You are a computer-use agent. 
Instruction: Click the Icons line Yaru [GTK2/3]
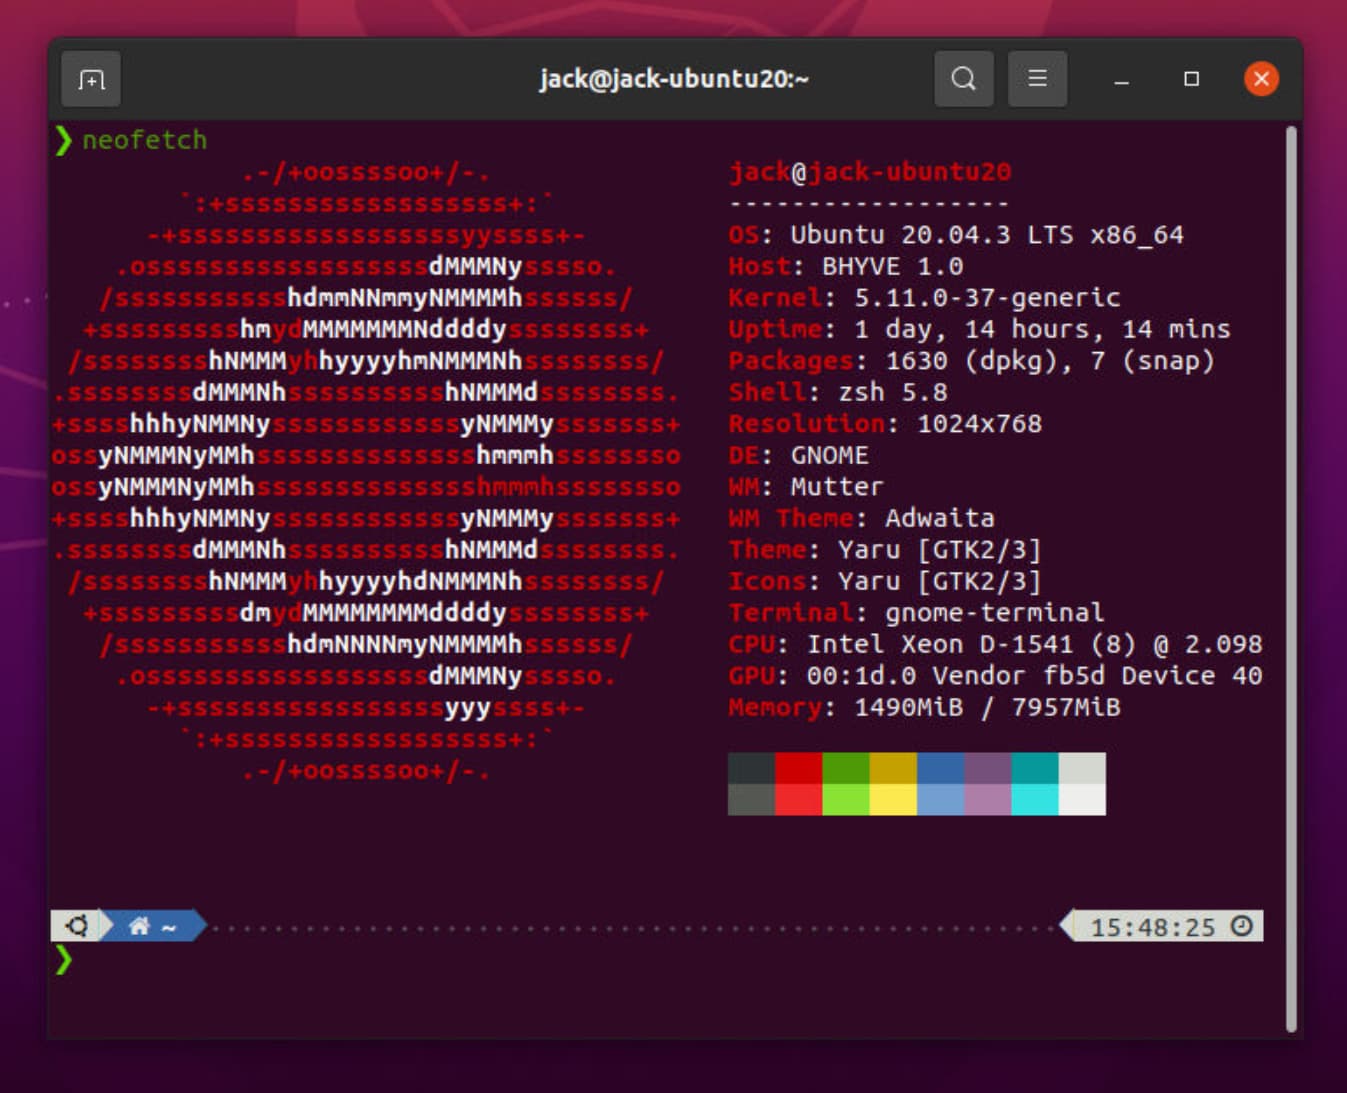point(885,582)
